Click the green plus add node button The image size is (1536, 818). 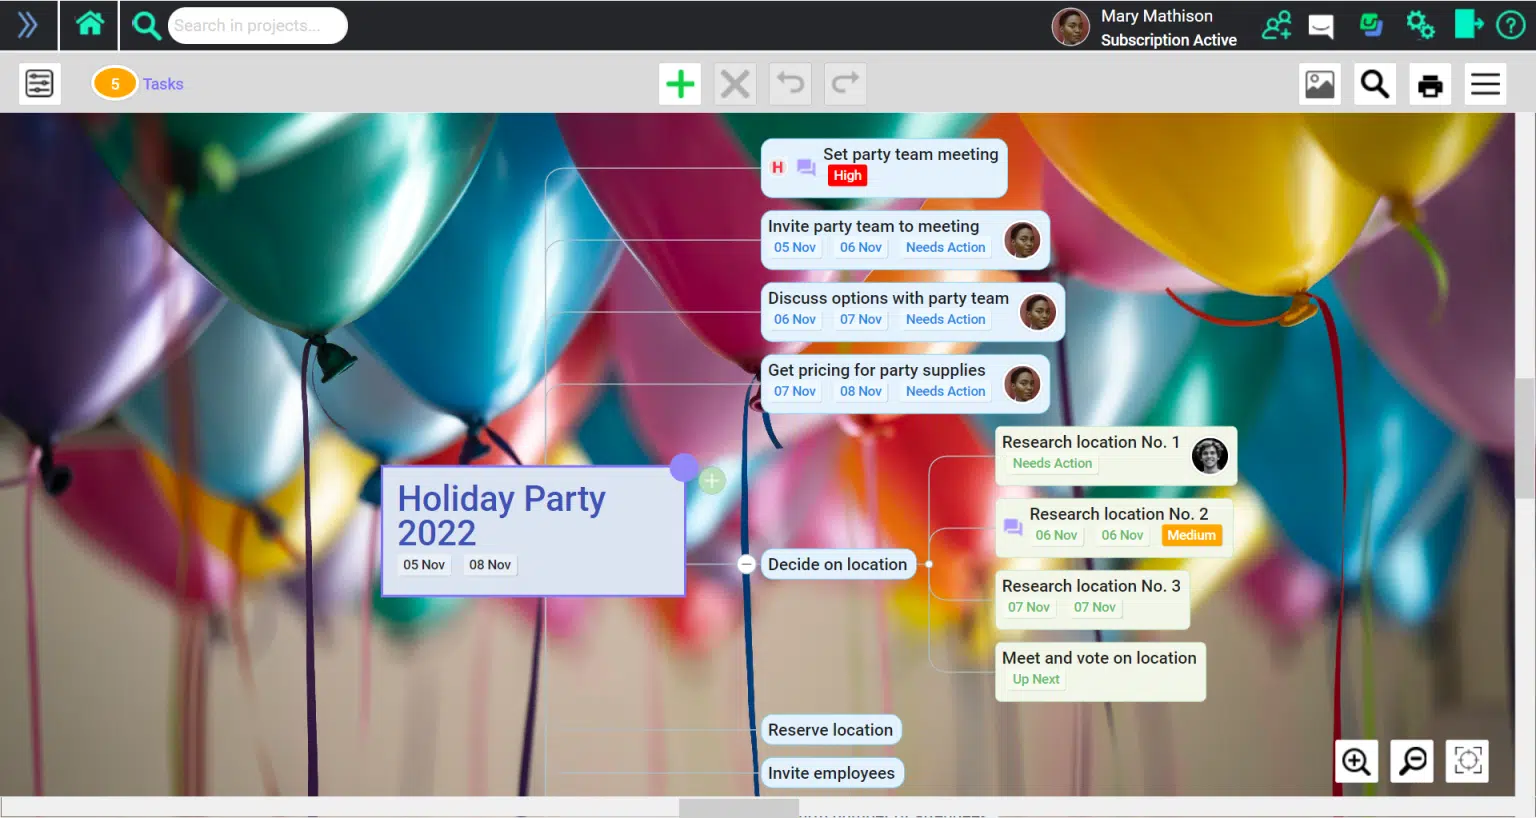click(x=680, y=84)
